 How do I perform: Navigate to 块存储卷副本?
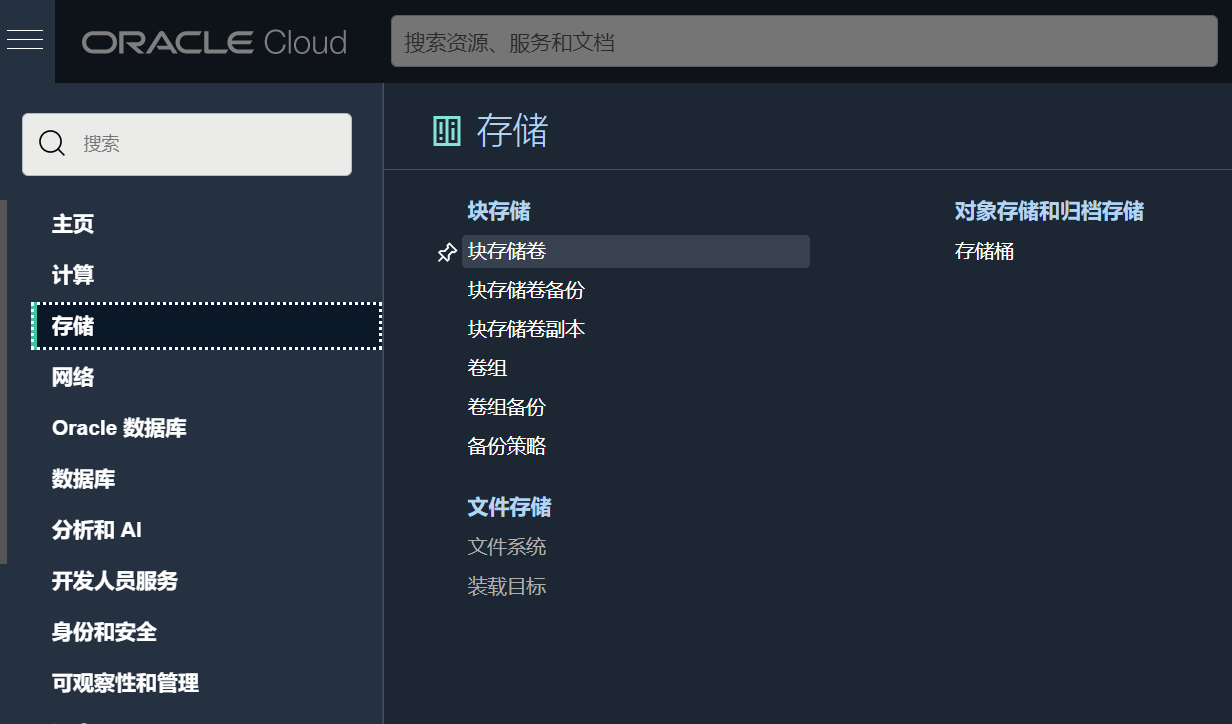pos(526,329)
